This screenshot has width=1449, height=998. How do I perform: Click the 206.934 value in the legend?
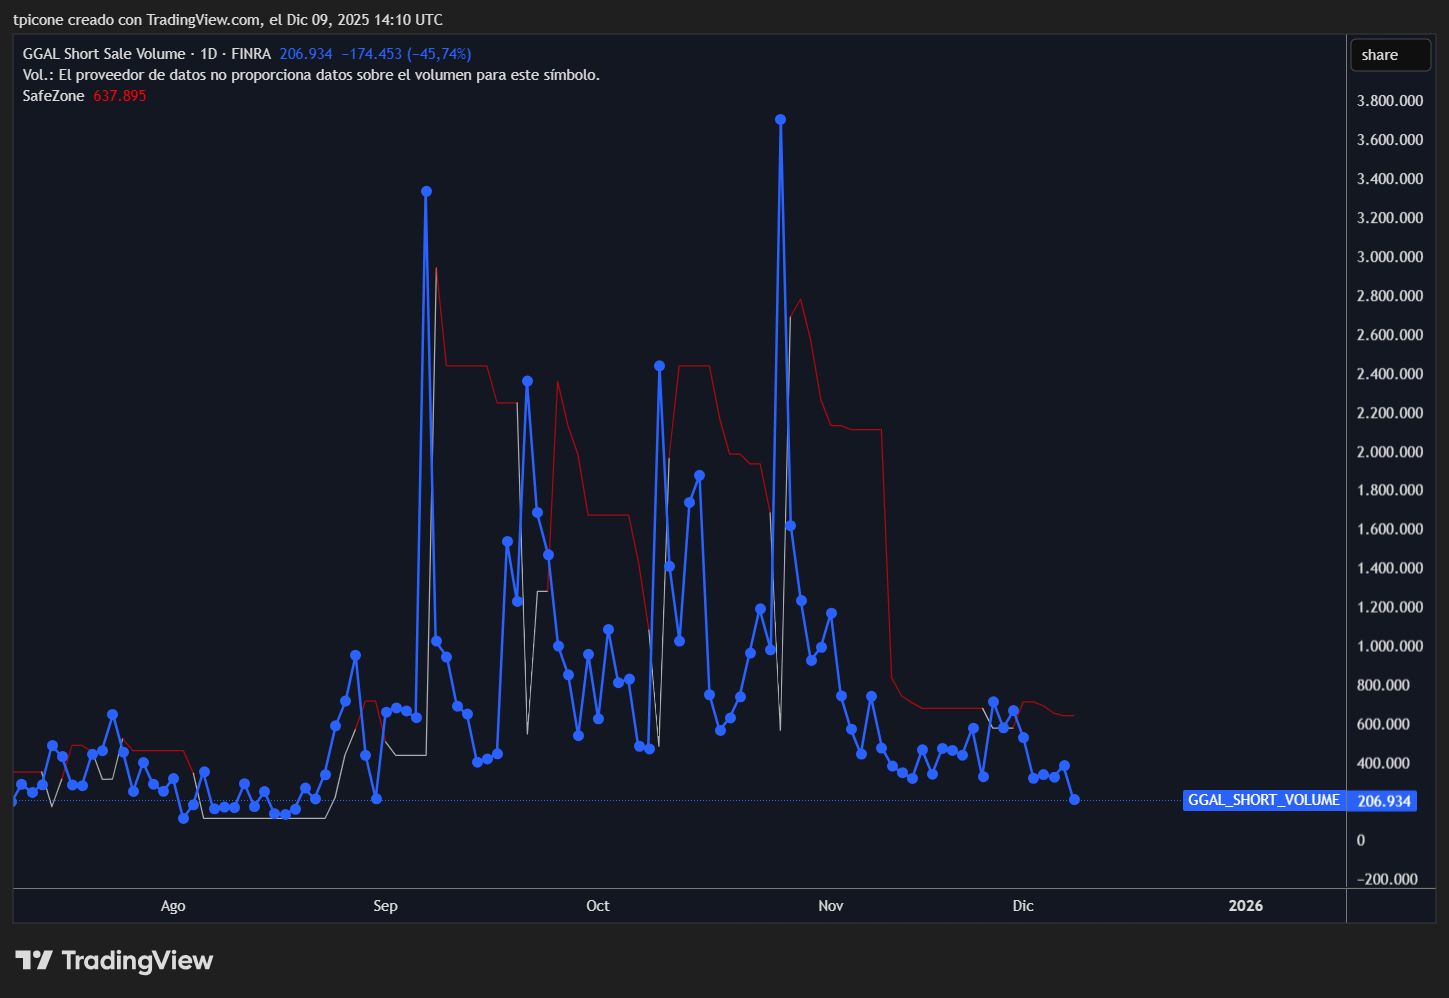pos(304,54)
